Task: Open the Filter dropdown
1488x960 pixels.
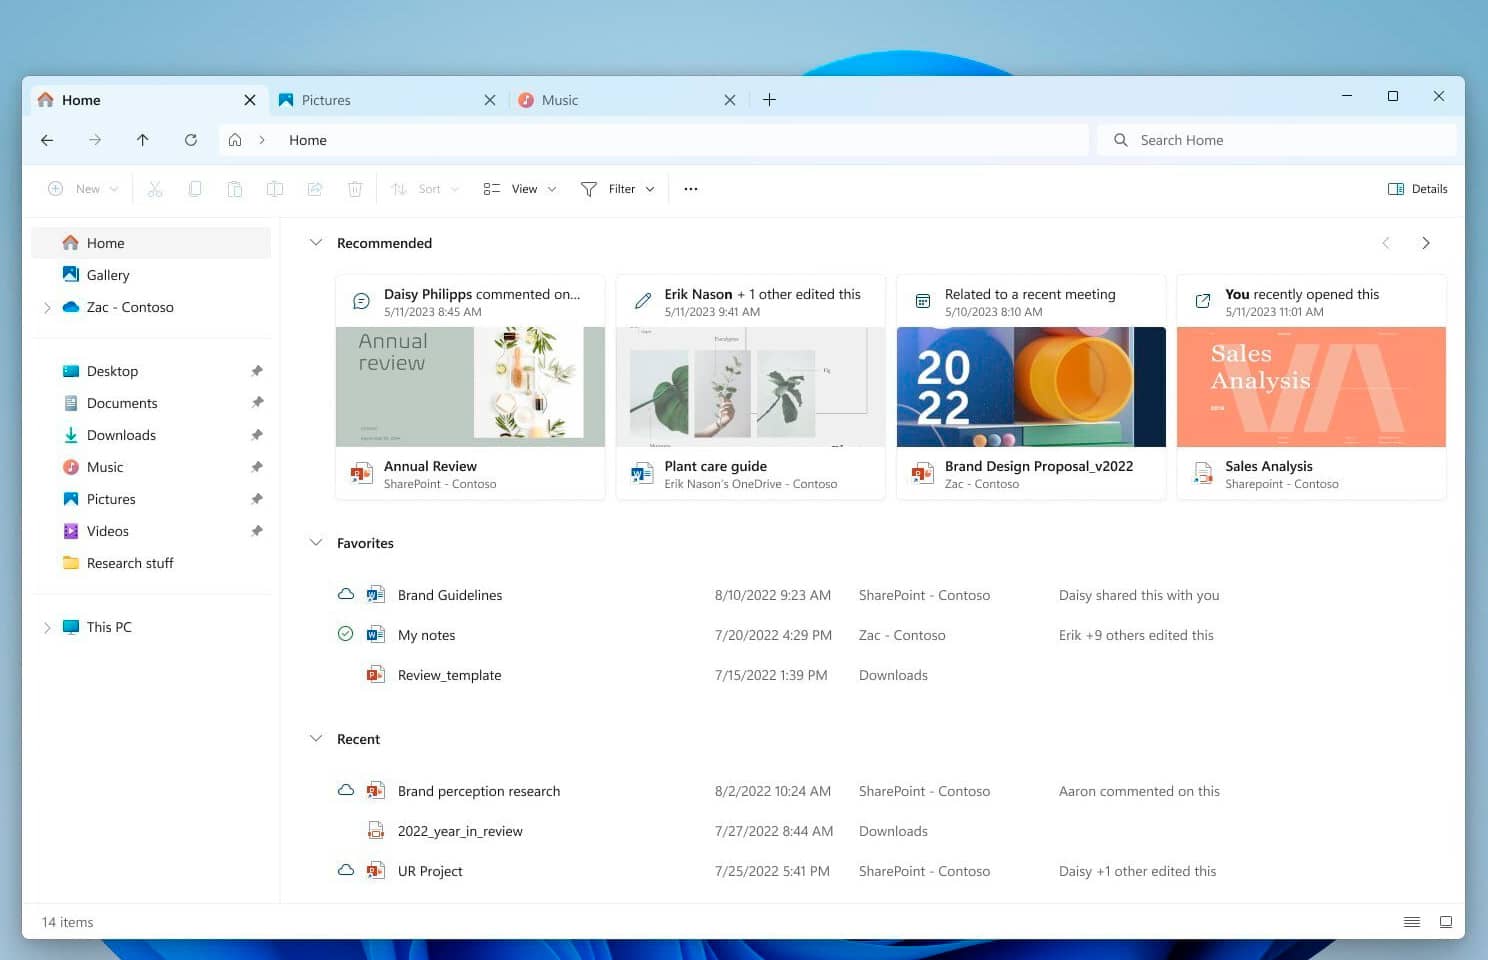Action: pyautogui.click(x=618, y=189)
